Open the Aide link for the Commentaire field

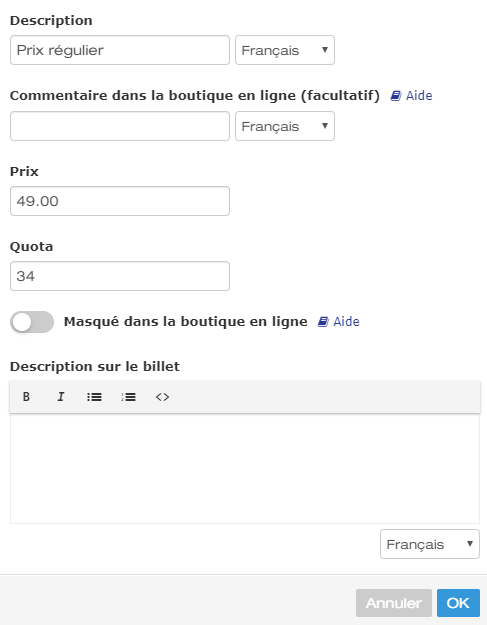pyautogui.click(x=419, y=96)
